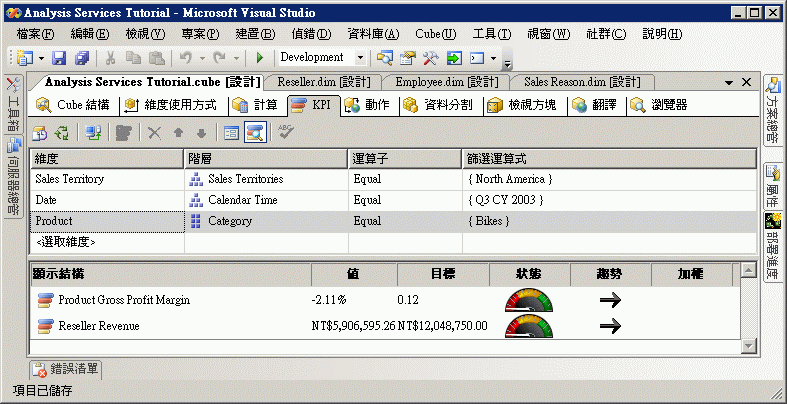Click the green arrow Start Page icon

tap(454, 58)
